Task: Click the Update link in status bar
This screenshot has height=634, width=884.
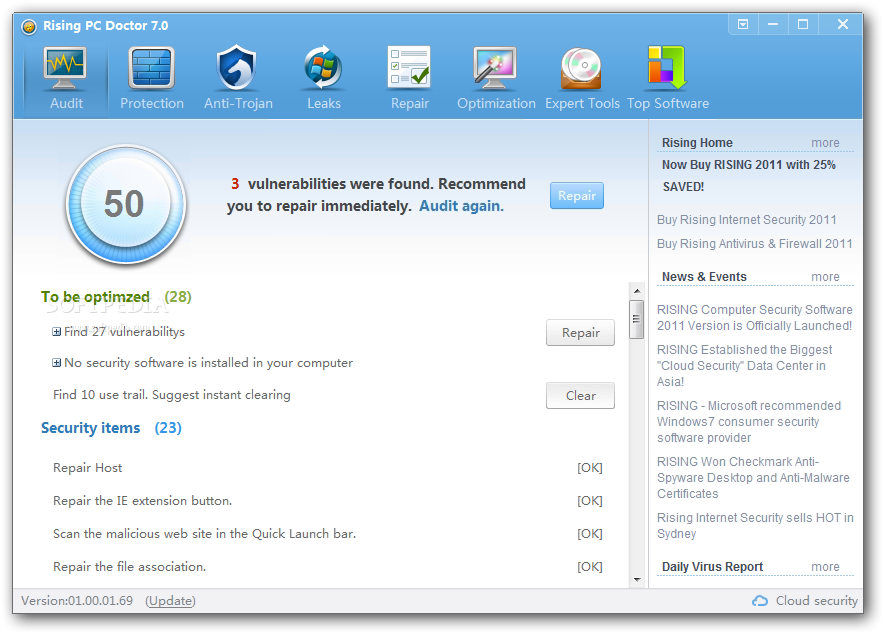Action: [x=170, y=601]
